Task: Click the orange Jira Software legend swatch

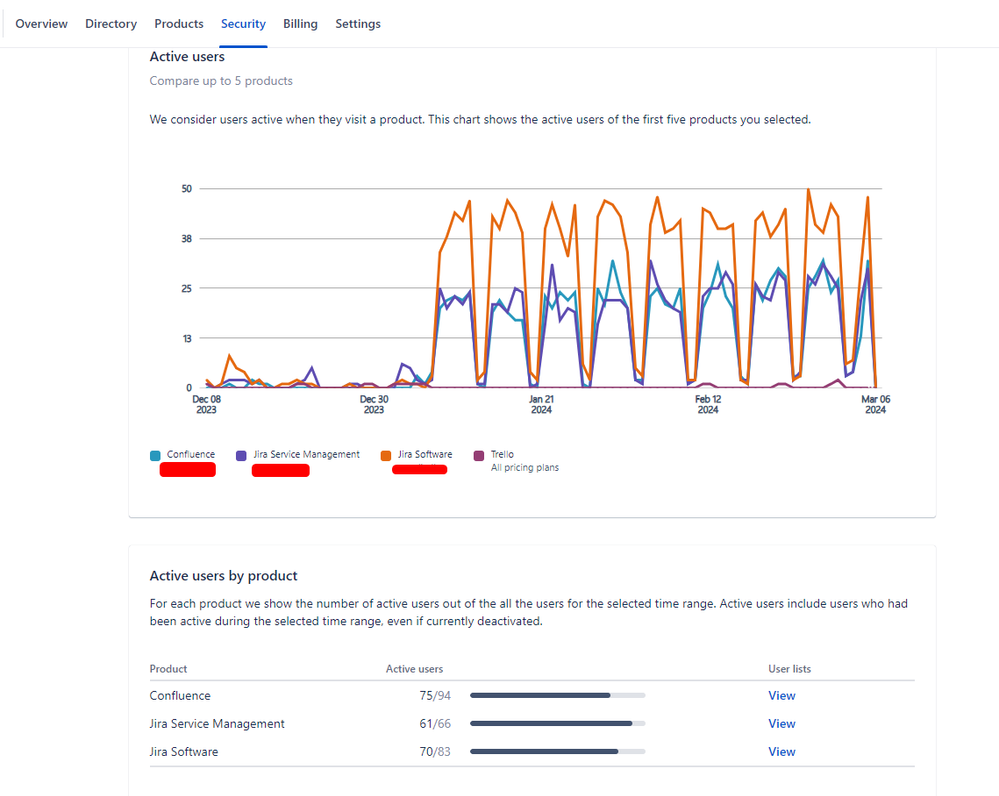Action: coord(385,454)
